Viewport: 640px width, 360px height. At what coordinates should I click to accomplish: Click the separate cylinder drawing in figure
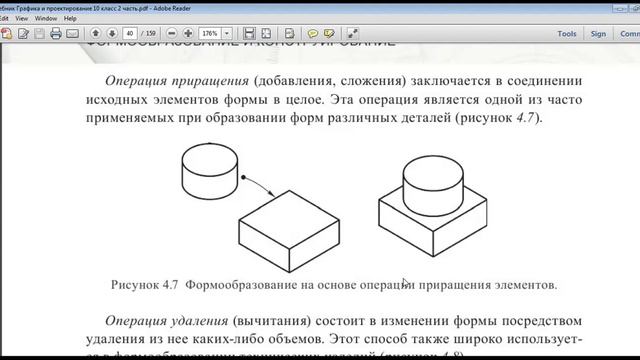click(210, 171)
